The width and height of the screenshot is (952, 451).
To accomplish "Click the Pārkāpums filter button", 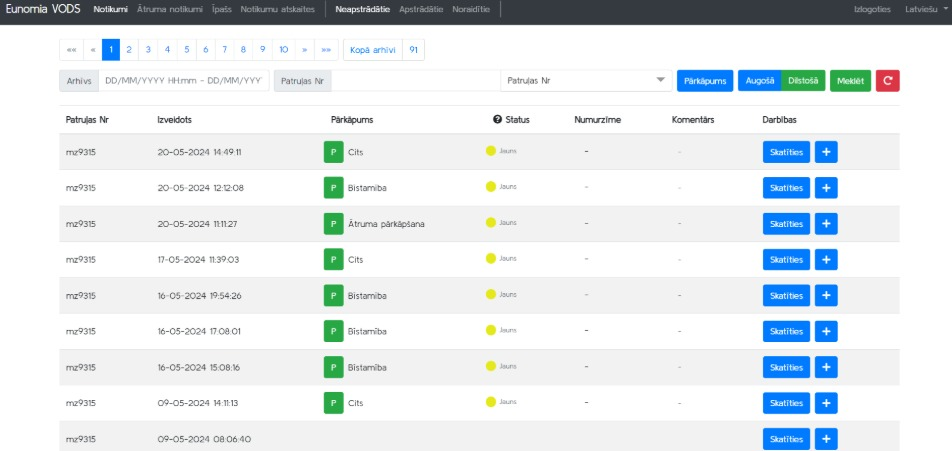I will [705, 81].
